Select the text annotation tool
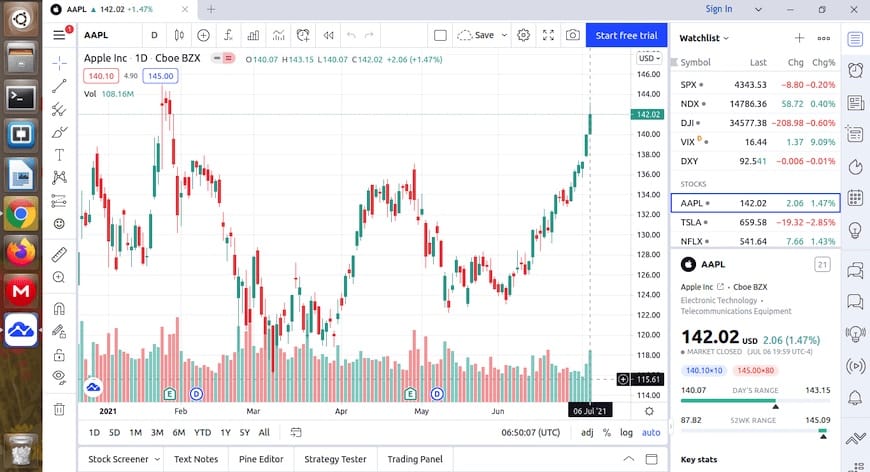 pyautogui.click(x=59, y=155)
